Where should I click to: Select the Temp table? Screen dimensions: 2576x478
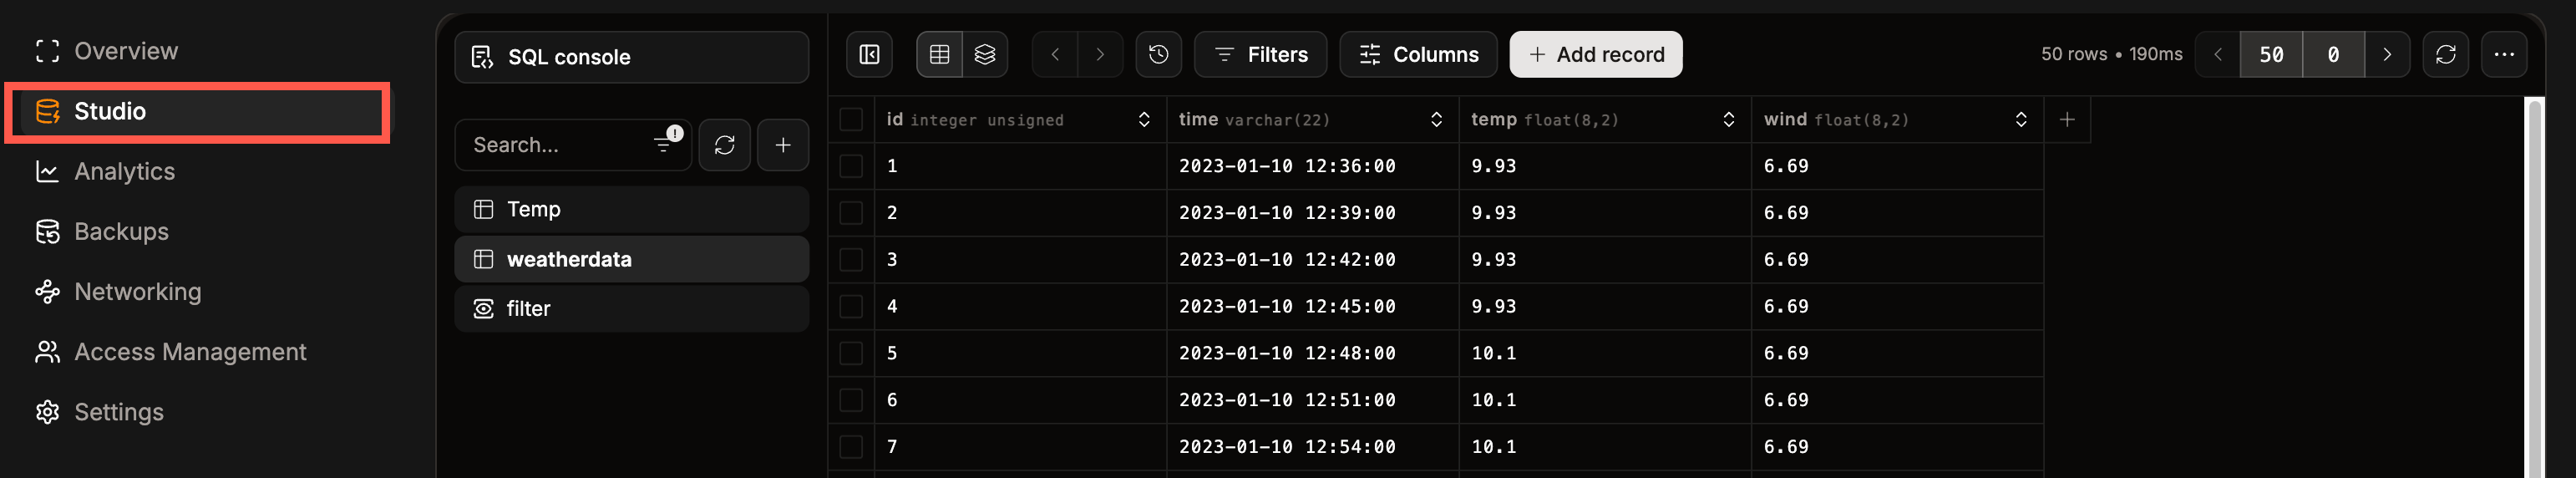(631, 209)
